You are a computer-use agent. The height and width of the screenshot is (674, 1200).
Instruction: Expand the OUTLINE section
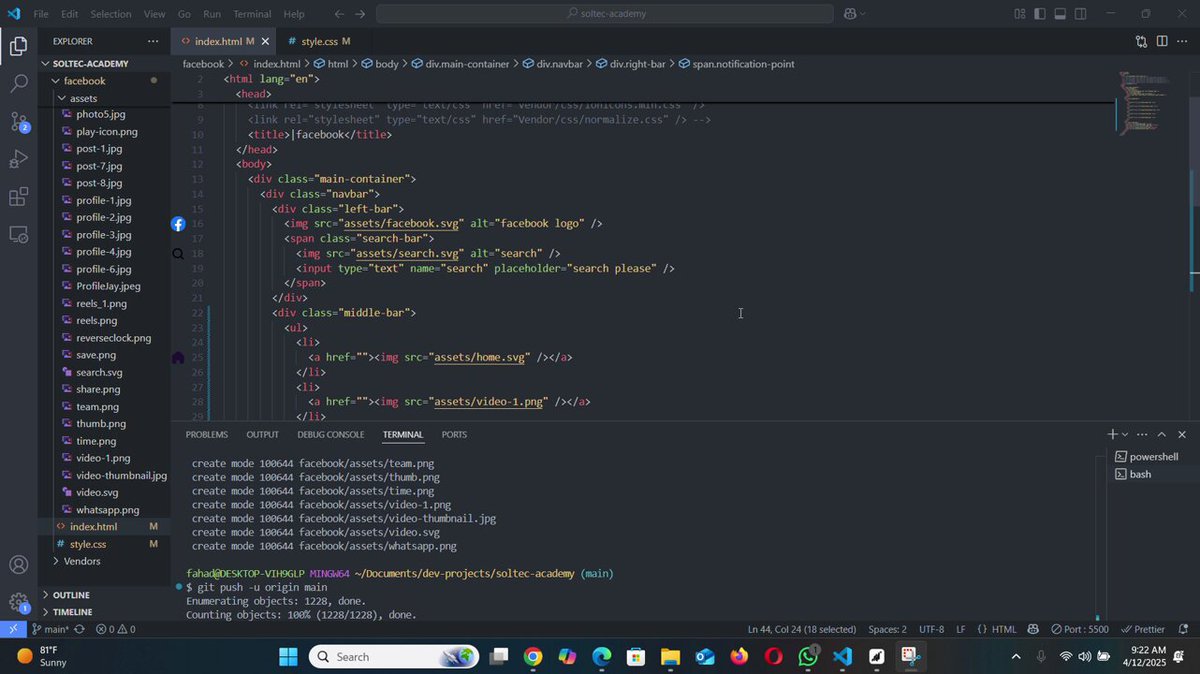(x=71, y=595)
